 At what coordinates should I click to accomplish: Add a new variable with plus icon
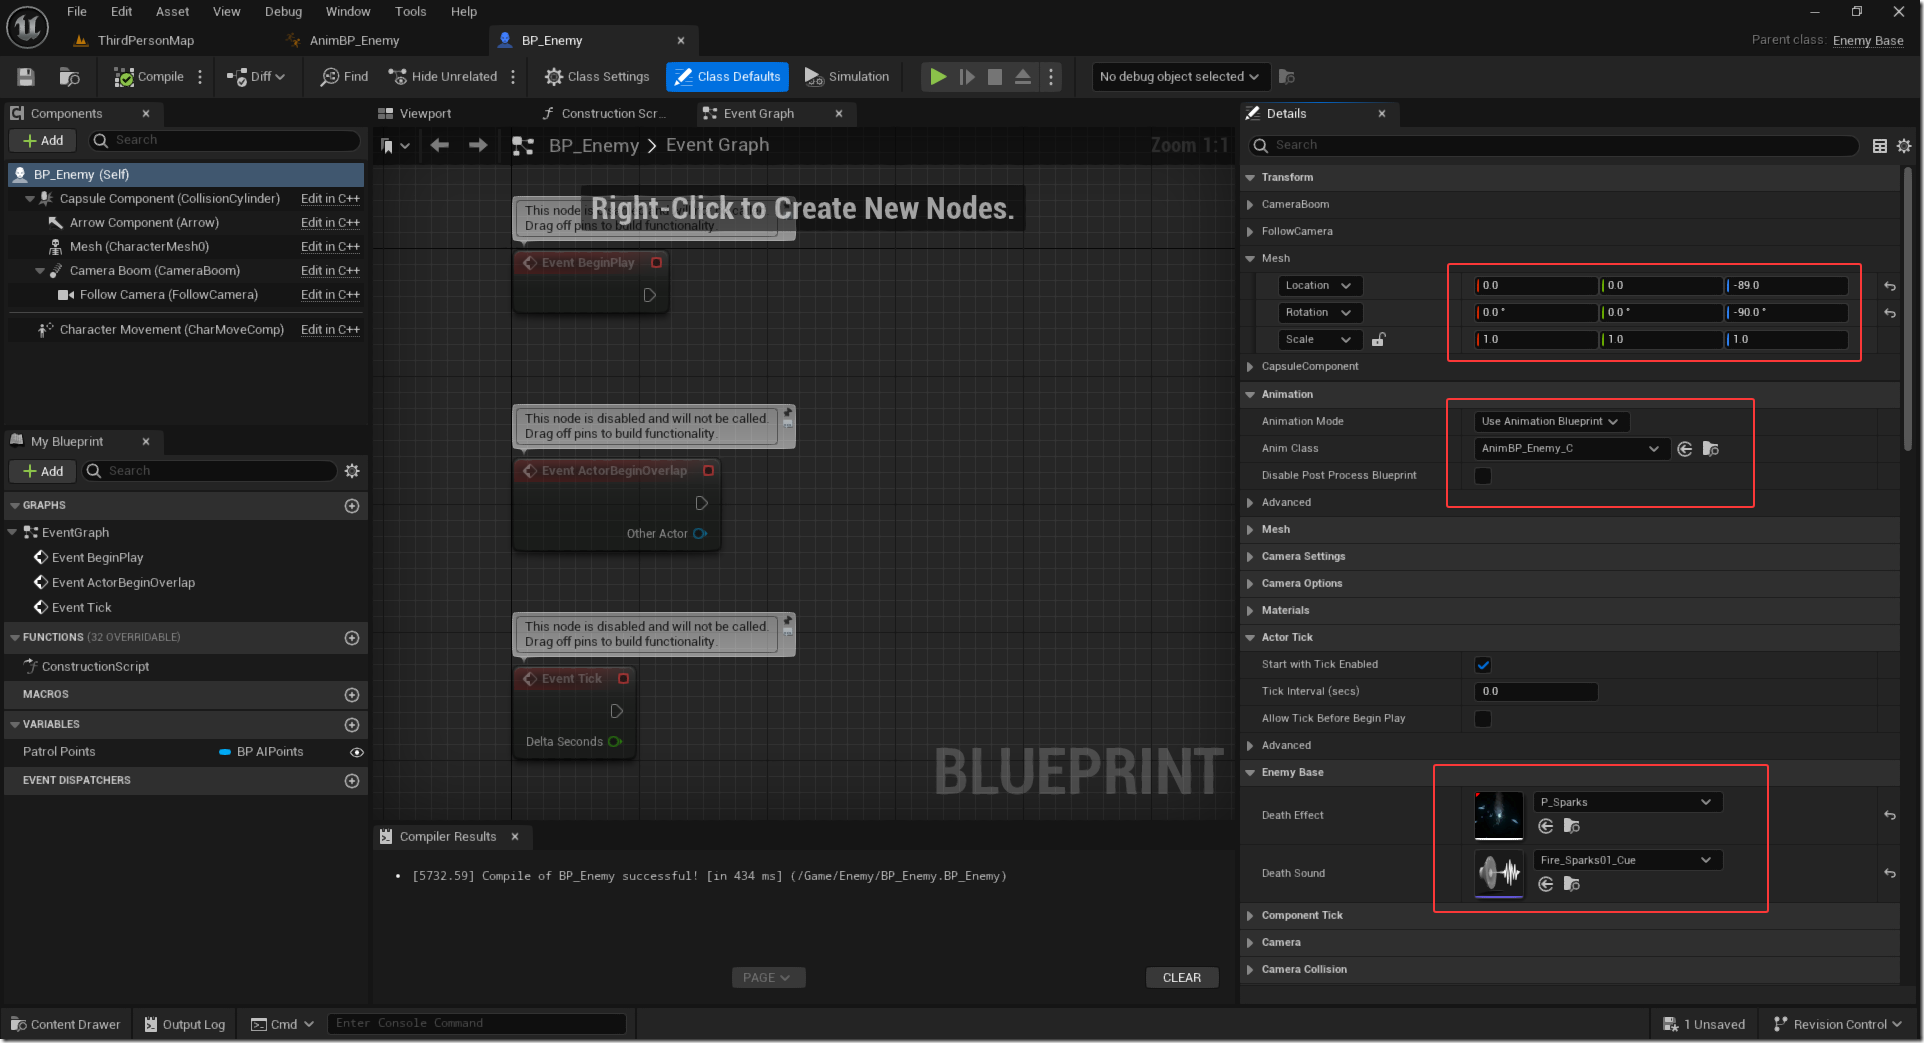pyautogui.click(x=352, y=725)
